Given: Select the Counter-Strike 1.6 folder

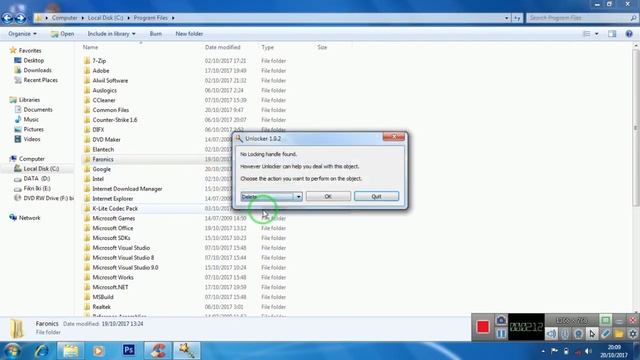Looking at the screenshot, I should coord(115,120).
